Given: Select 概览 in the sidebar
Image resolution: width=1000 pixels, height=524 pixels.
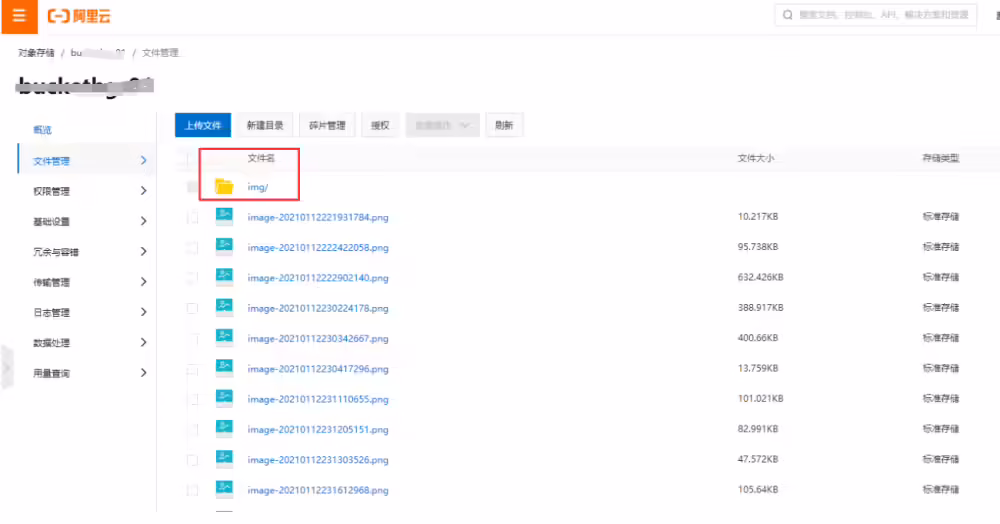Looking at the screenshot, I should [x=42, y=129].
